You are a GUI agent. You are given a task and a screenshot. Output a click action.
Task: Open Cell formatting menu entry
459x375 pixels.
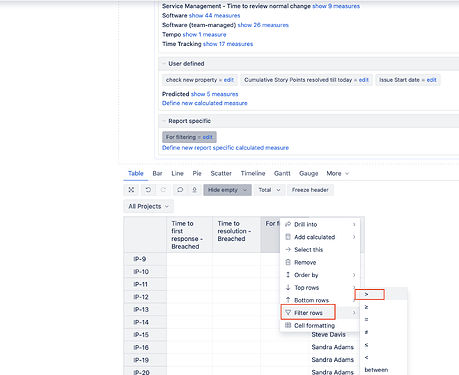click(314, 325)
